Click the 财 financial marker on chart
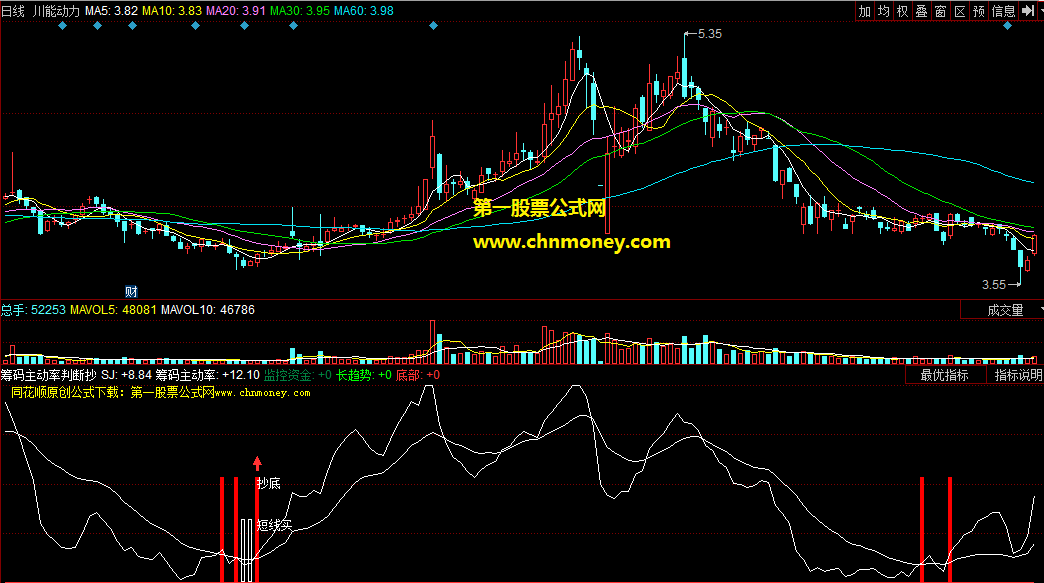 tap(131, 292)
